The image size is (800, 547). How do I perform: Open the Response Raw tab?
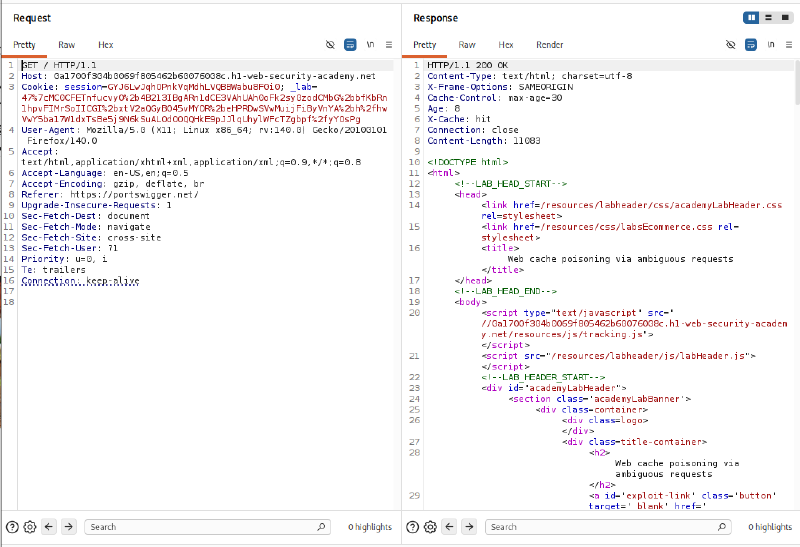tap(467, 45)
